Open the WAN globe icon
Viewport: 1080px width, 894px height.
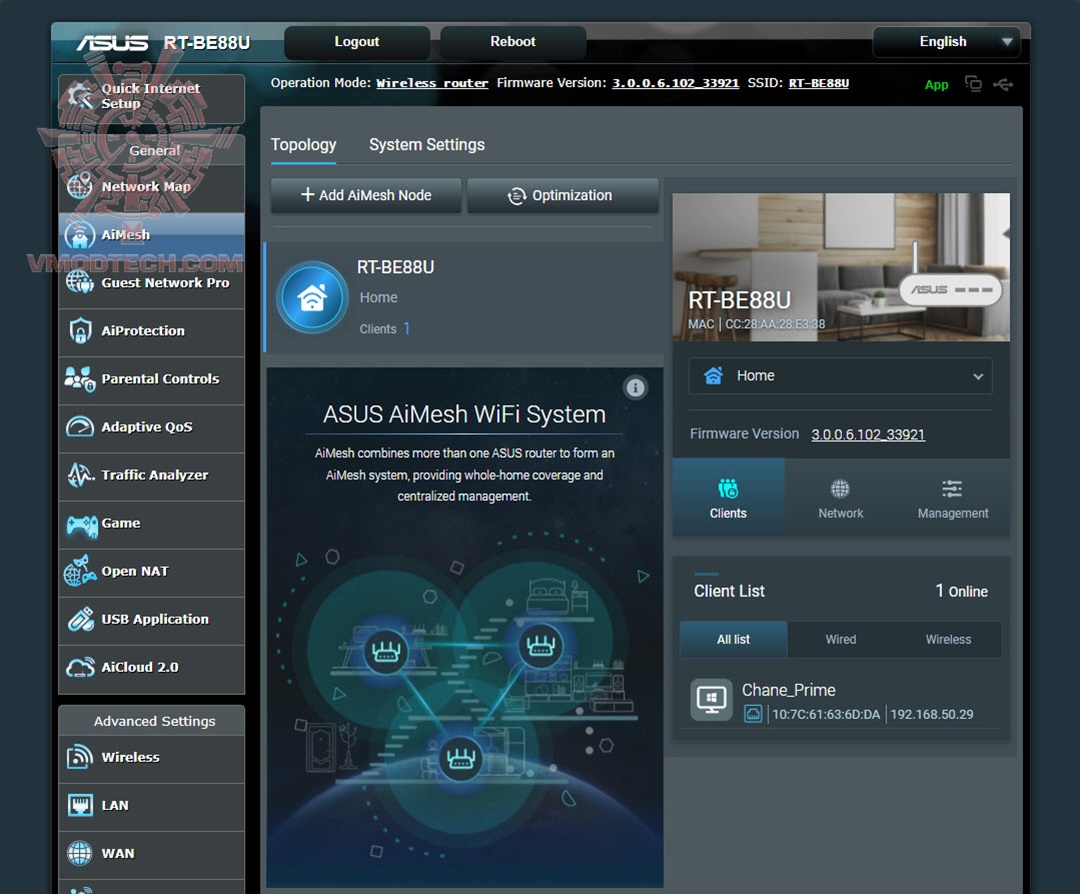click(x=80, y=853)
